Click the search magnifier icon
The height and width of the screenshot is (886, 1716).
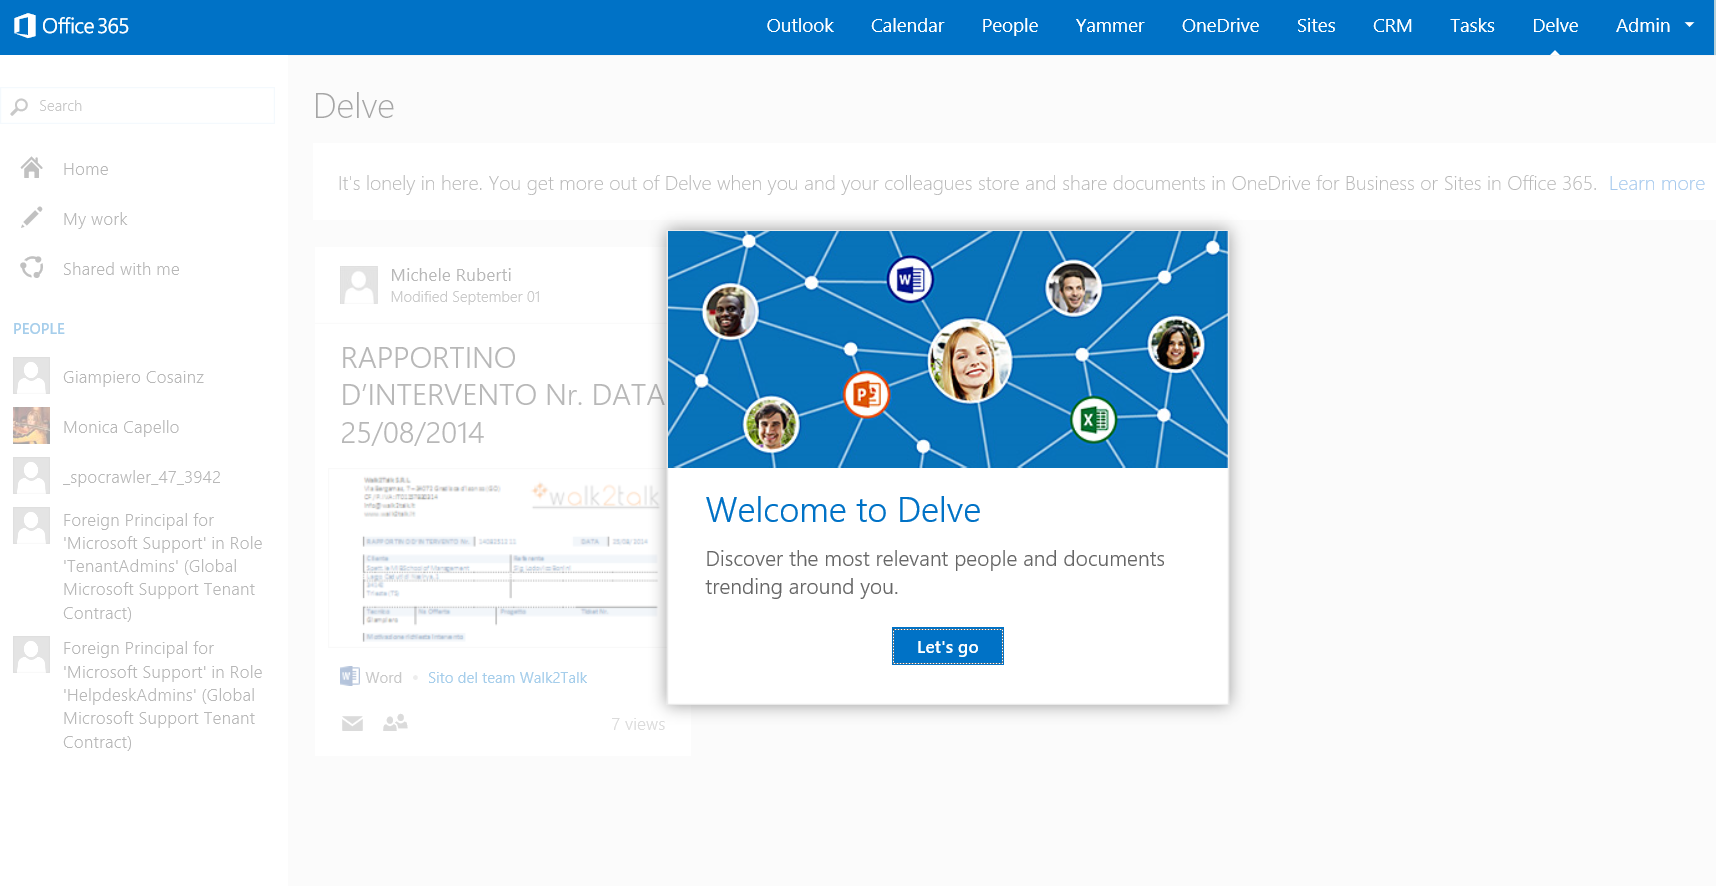20,106
